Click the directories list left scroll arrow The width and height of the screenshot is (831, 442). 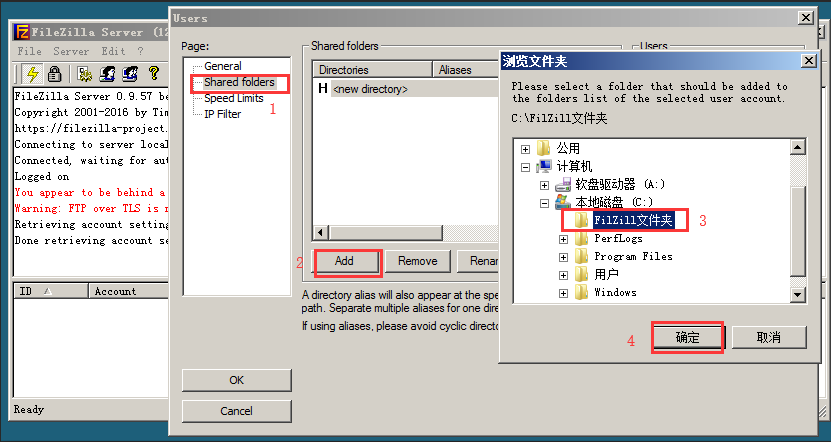(x=320, y=233)
